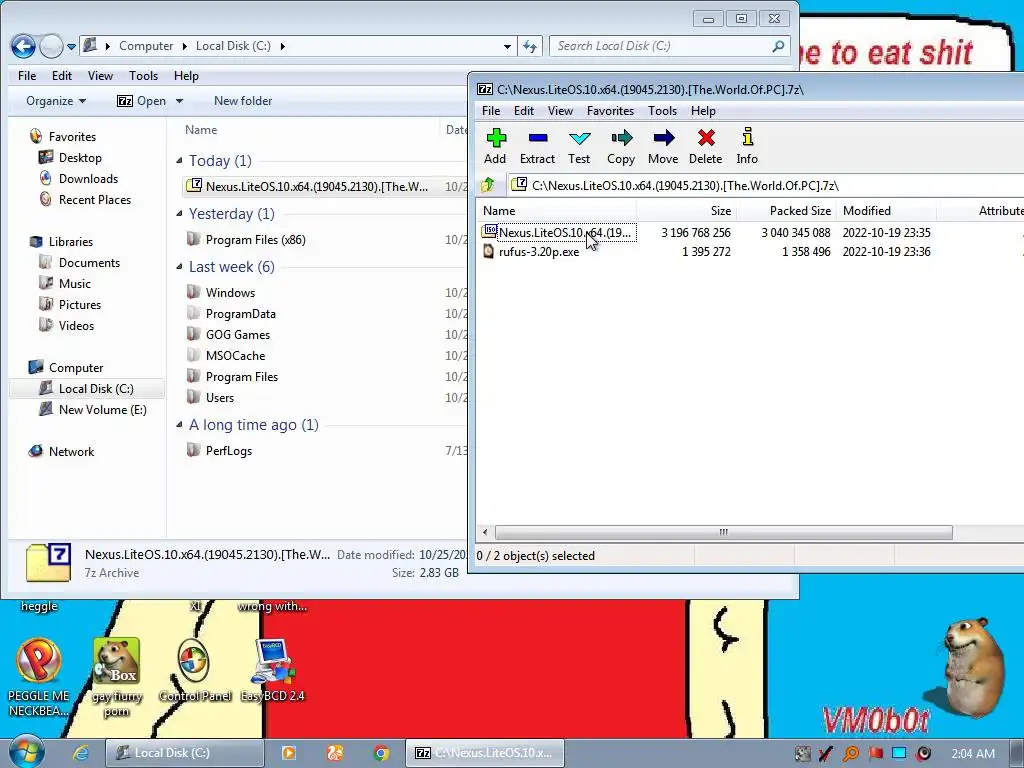The image size is (1024, 768).
Task: Click the 7-Zip Move button
Action: click(663, 146)
